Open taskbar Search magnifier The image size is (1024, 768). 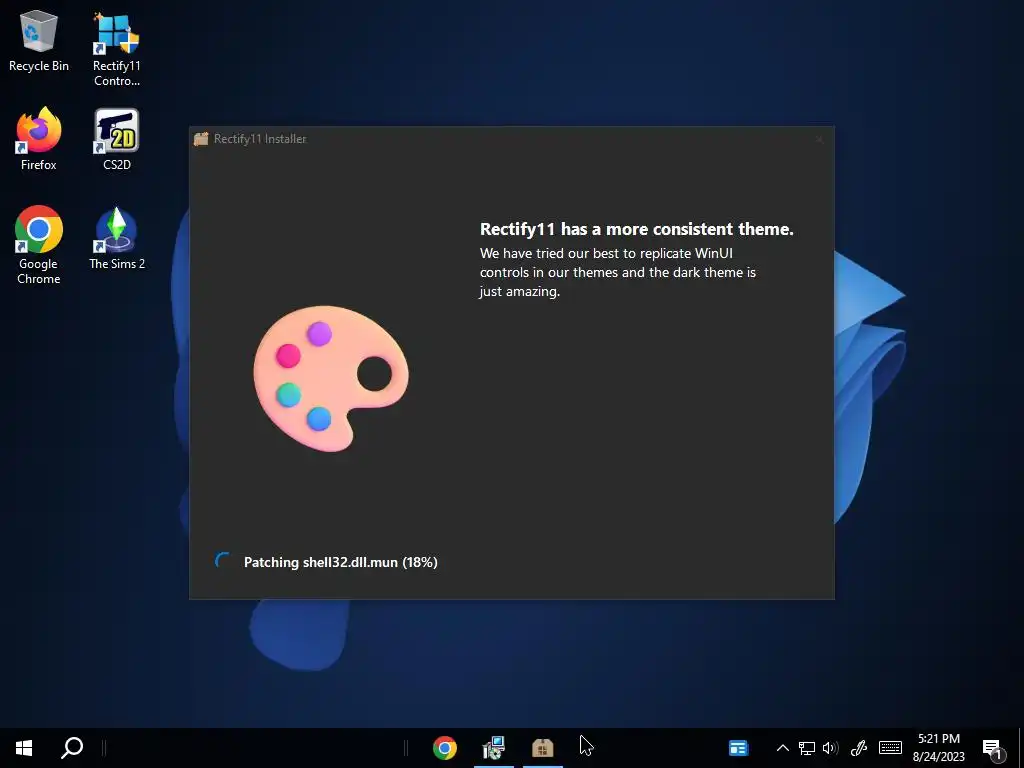click(x=72, y=748)
